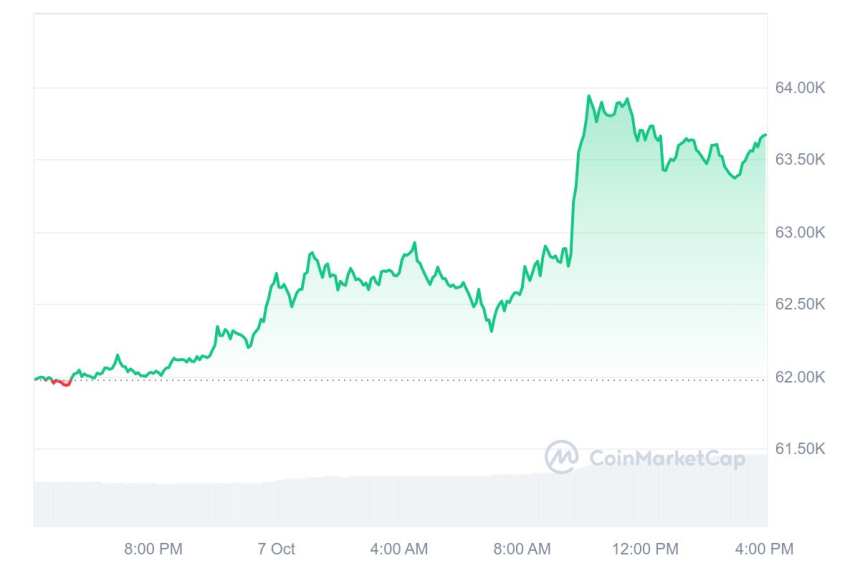Click the 8:00 PM time label
The width and height of the screenshot is (860, 573).
(153, 549)
